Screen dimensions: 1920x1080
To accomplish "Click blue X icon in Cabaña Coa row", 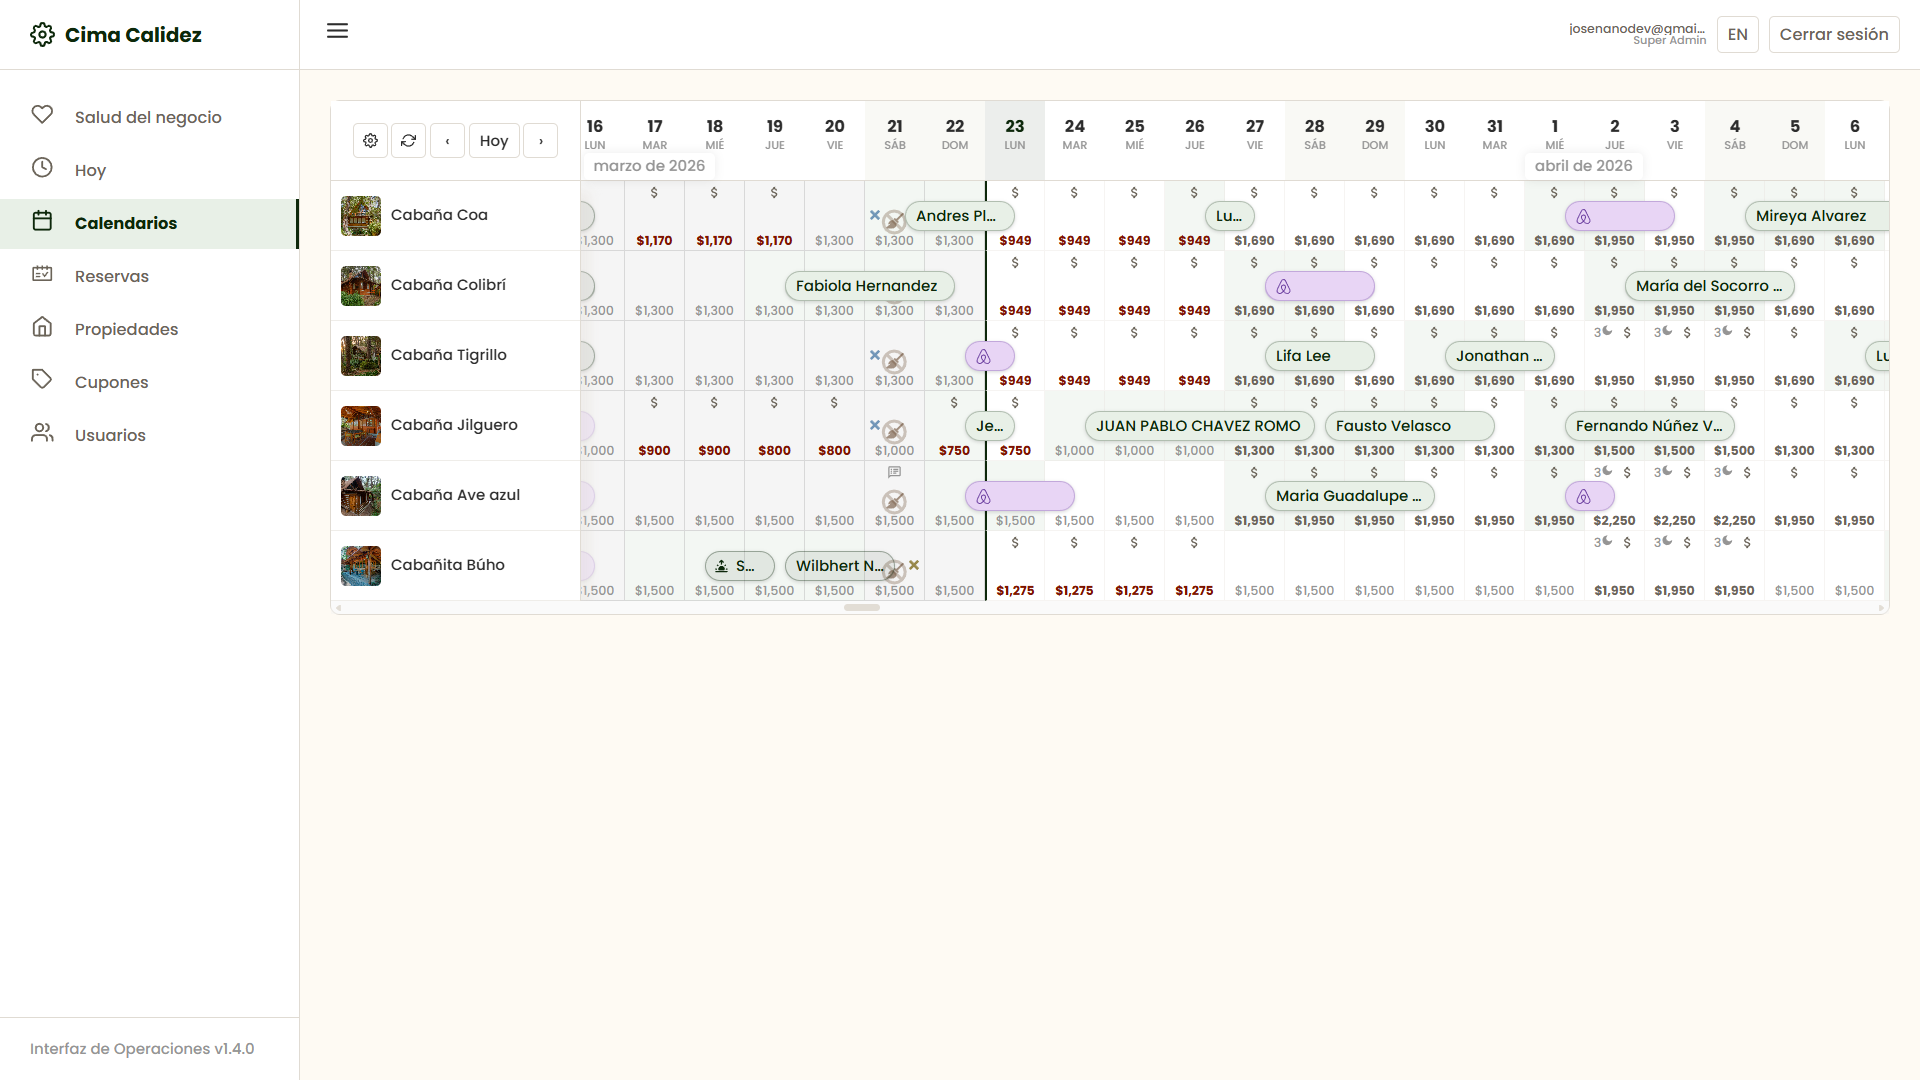I will tap(875, 215).
